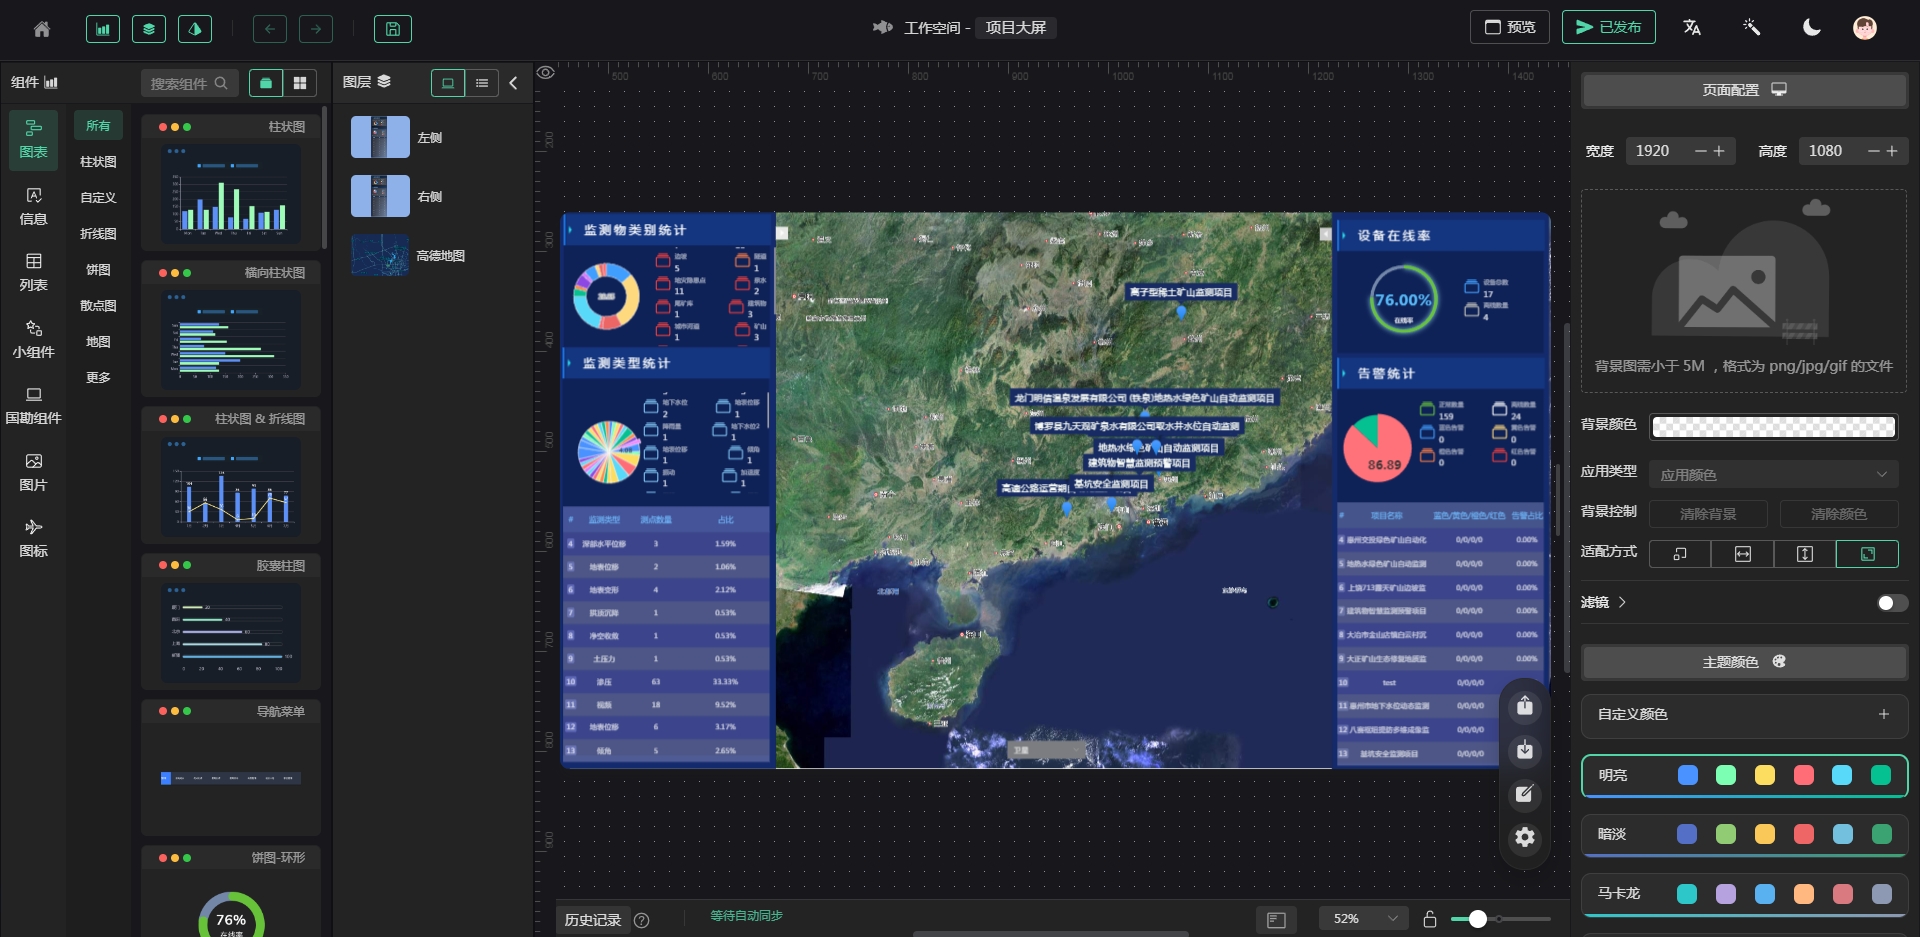Open the language translation icon
The width and height of the screenshot is (1920, 937).
click(x=1691, y=28)
